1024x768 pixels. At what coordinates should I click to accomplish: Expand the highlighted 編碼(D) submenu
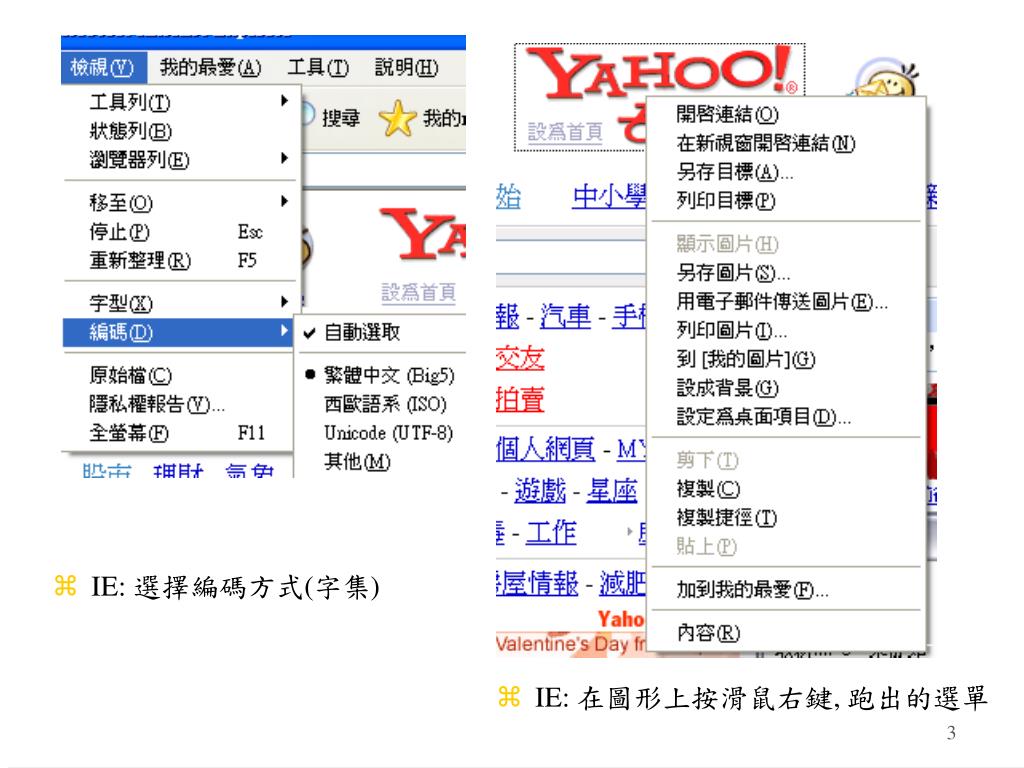point(178,332)
